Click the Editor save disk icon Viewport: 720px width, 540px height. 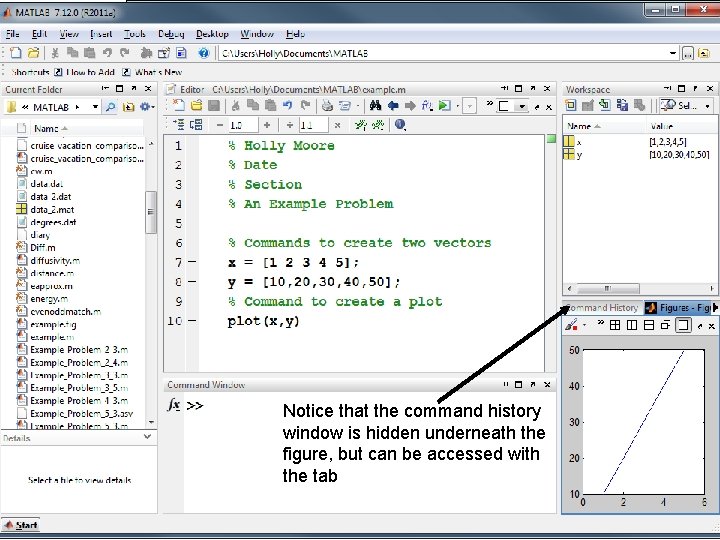pyautogui.click(x=214, y=106)
